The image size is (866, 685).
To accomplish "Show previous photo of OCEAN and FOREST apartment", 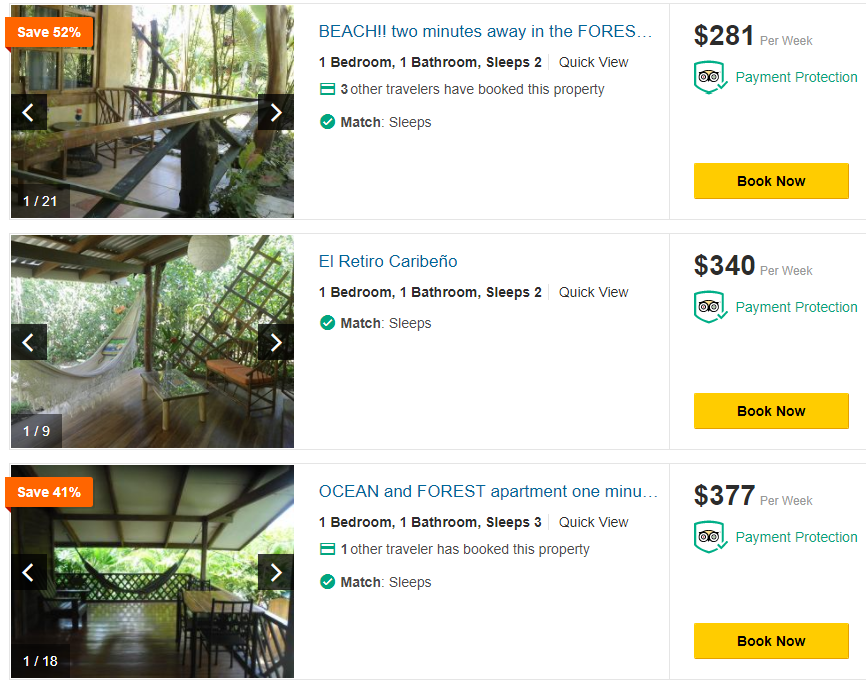I will [28, 572].
